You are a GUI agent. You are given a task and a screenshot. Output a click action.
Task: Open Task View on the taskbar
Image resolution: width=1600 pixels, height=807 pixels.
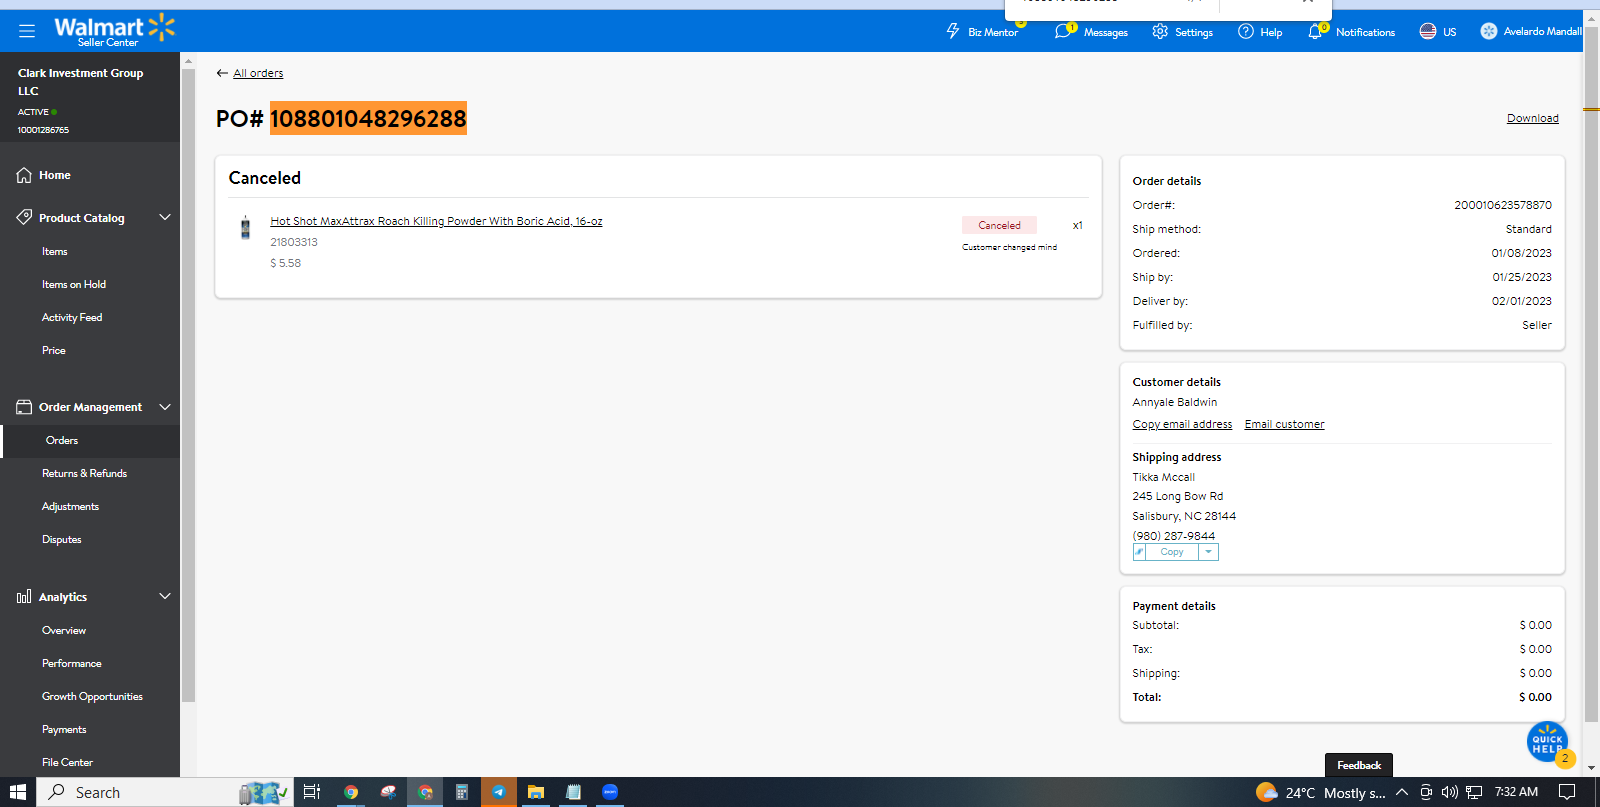click(312, 792)
